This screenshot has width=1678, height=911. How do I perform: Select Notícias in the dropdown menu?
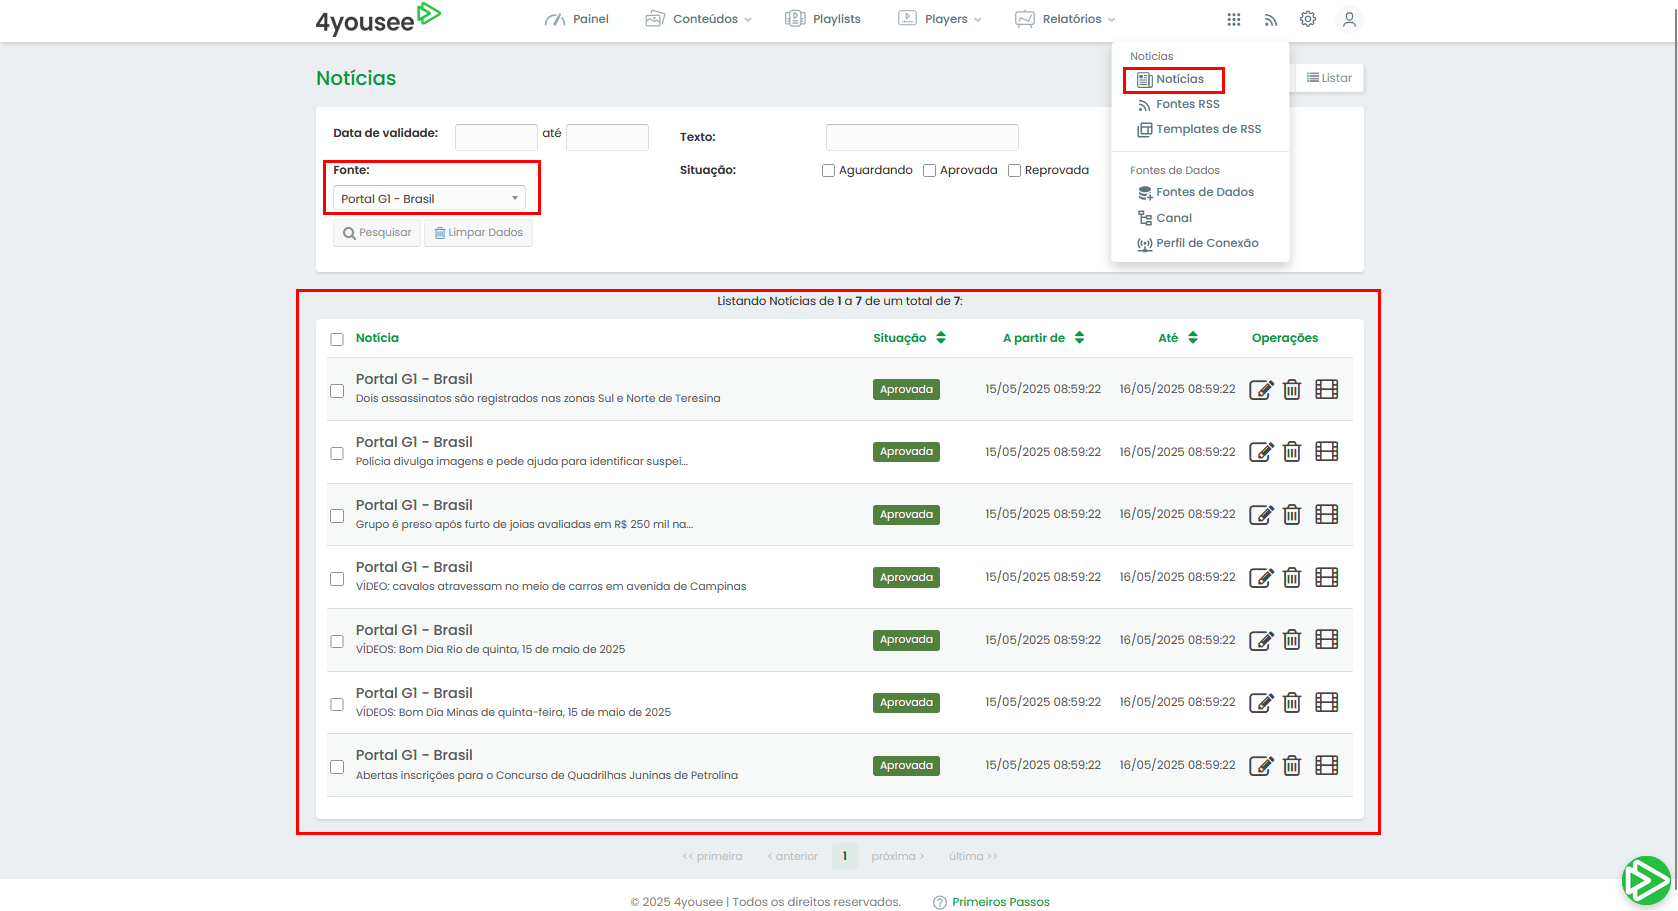pyautogui.click(x=1171, y=79)
